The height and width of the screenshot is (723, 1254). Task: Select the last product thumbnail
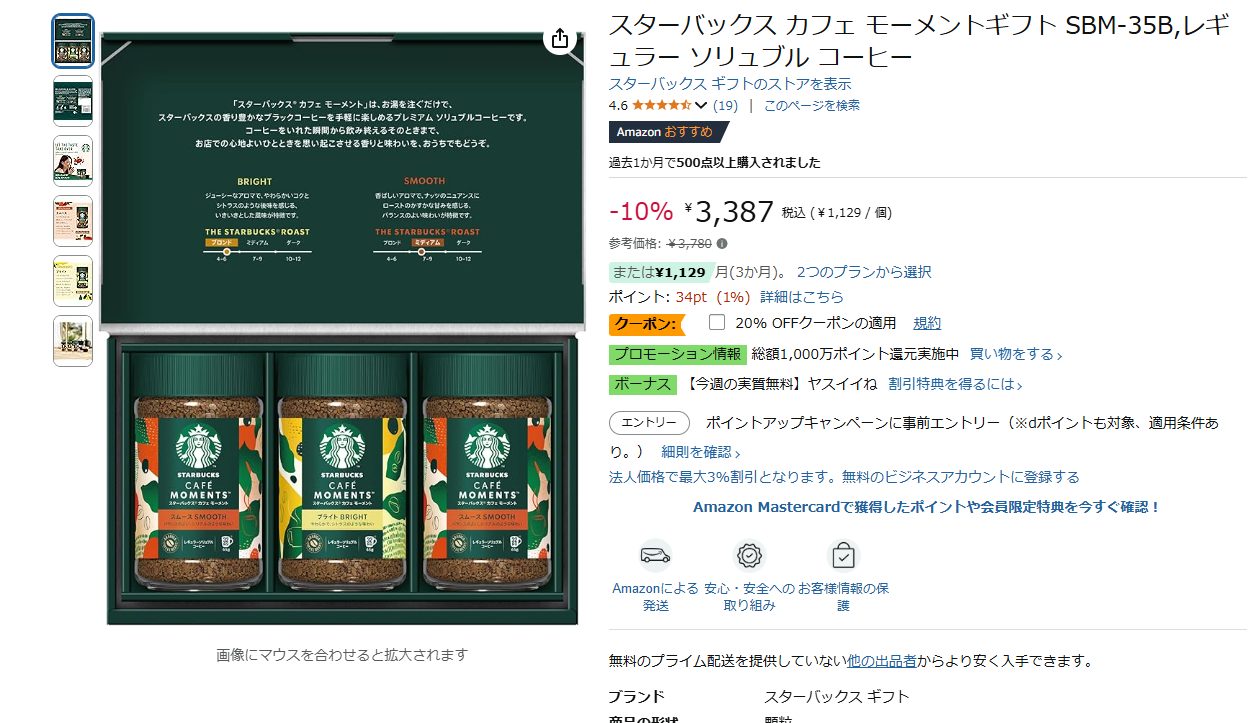click(73, 341)
